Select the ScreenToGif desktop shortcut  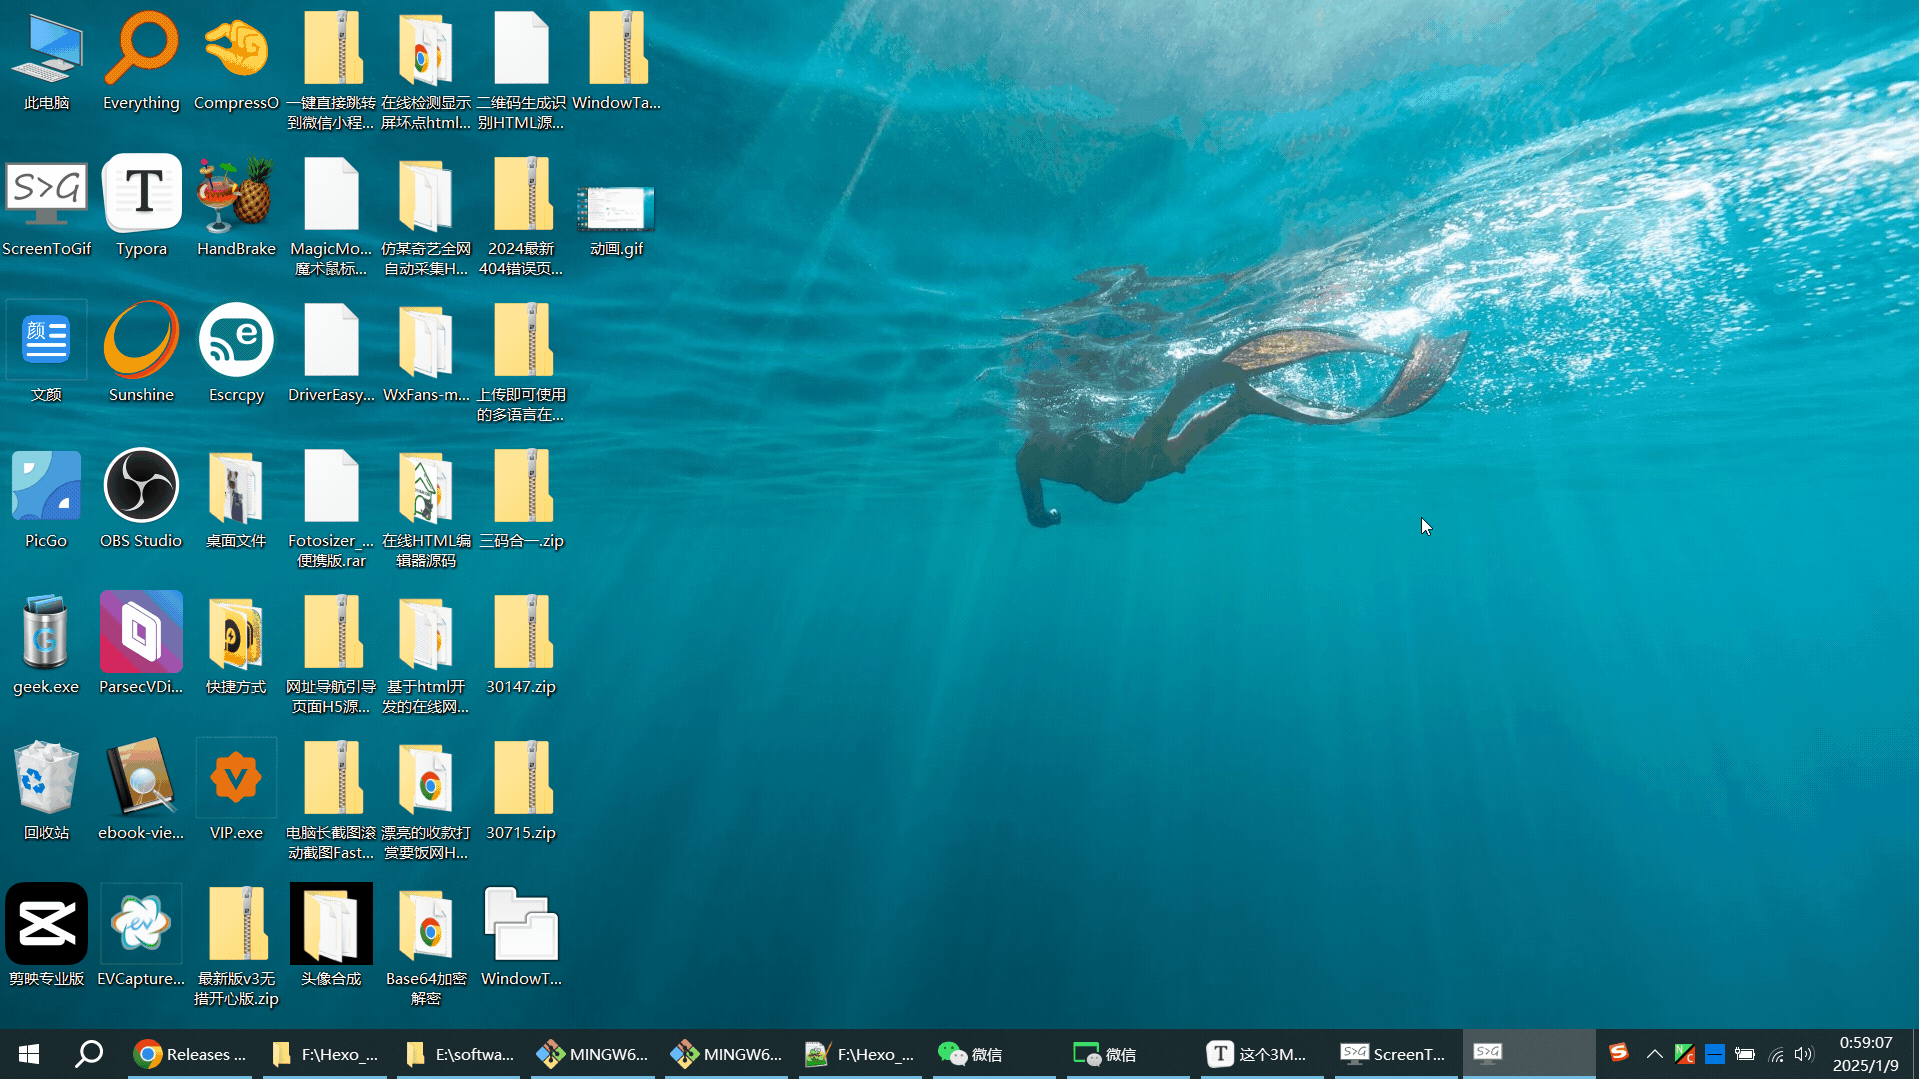[x=46, y=208]
